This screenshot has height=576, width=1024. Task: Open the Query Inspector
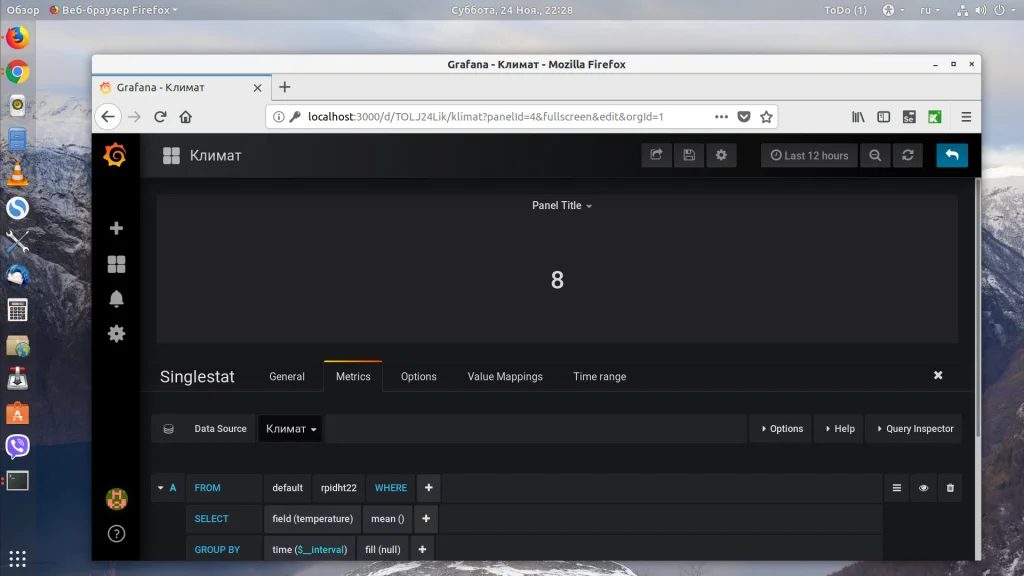pos(913,429)
